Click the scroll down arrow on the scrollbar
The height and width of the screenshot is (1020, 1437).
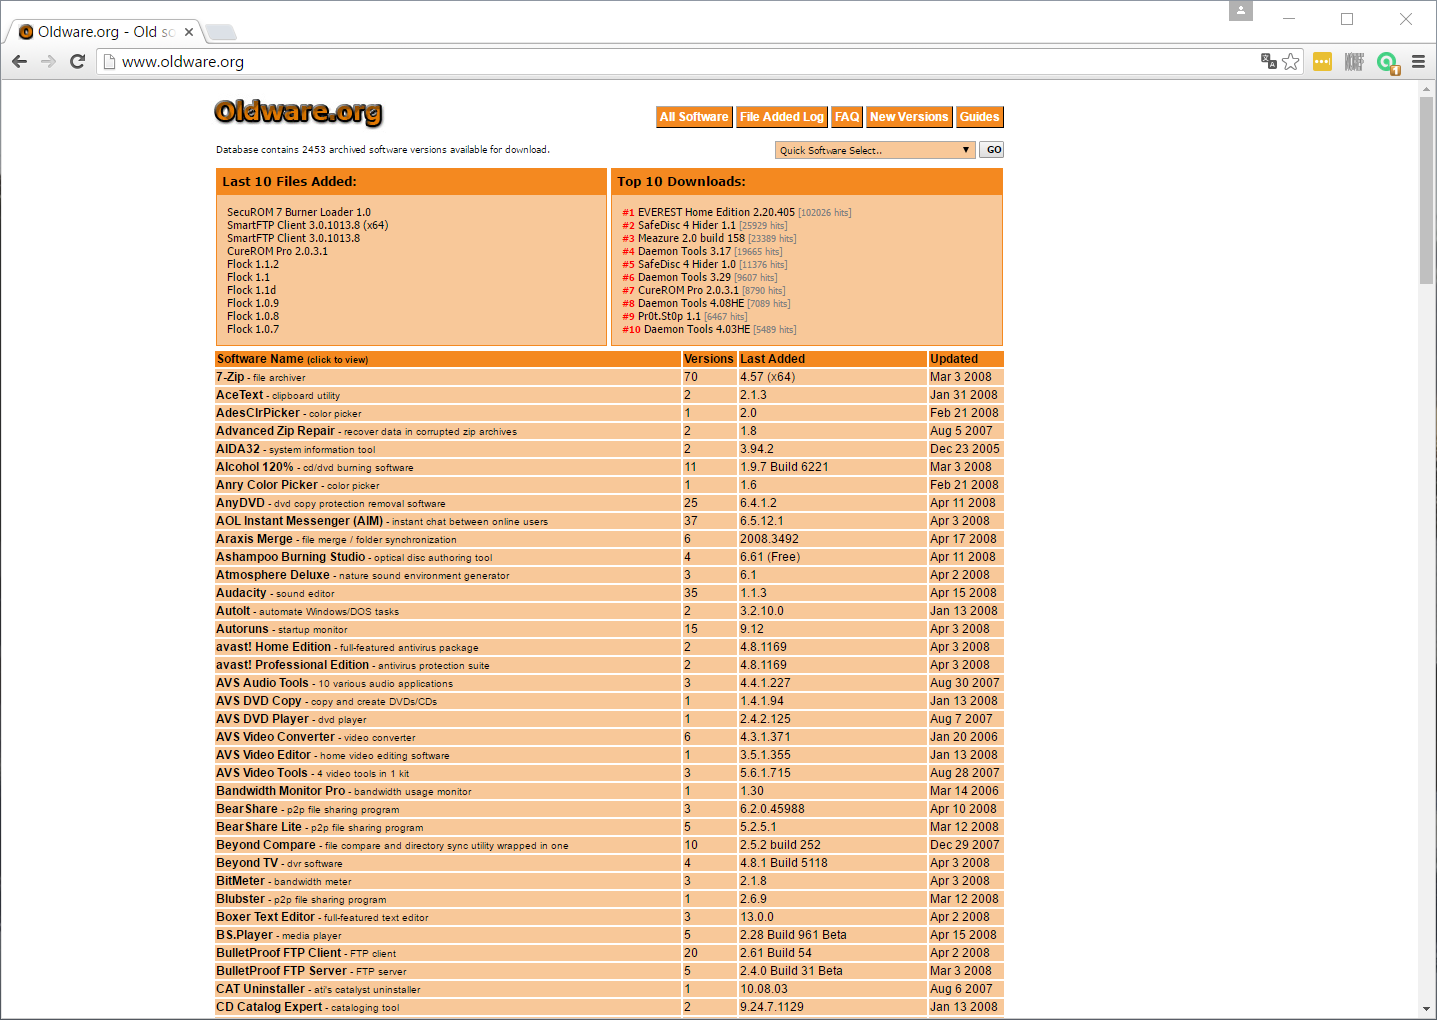click(1426, 1009)
